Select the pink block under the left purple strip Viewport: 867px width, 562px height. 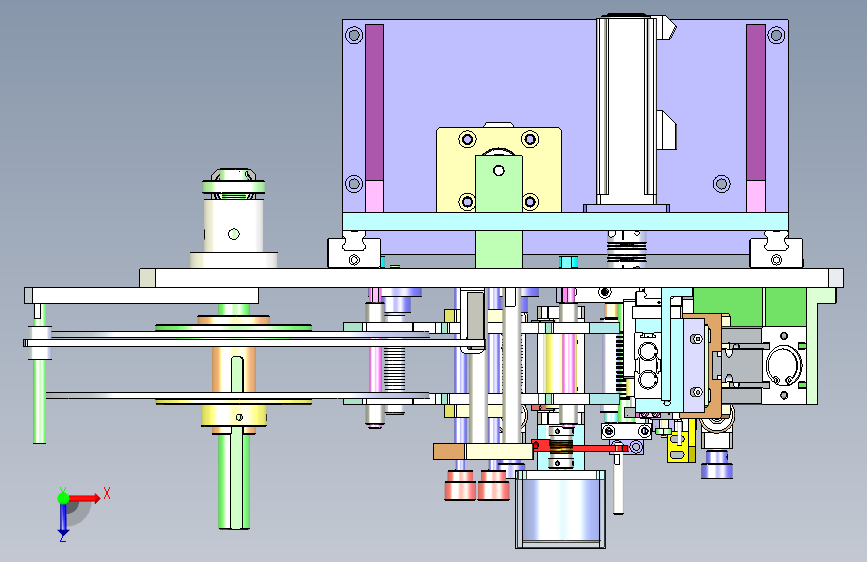374,196
